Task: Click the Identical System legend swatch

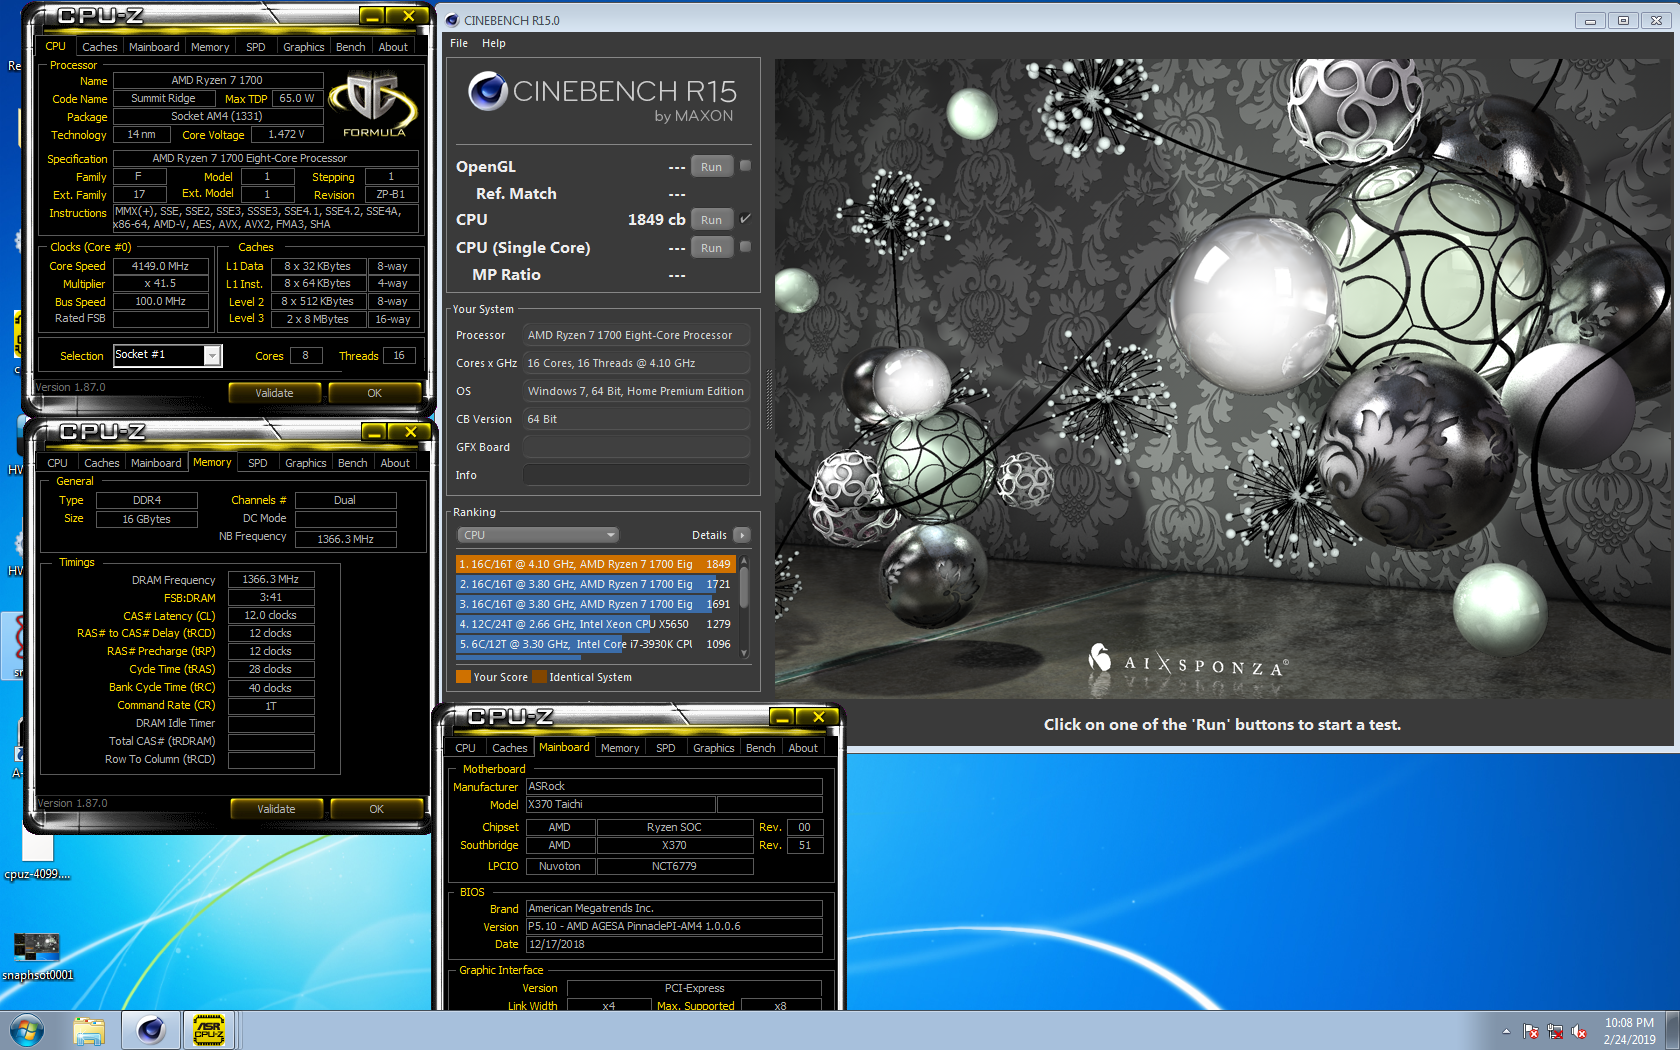Action: tap(539, 677)
